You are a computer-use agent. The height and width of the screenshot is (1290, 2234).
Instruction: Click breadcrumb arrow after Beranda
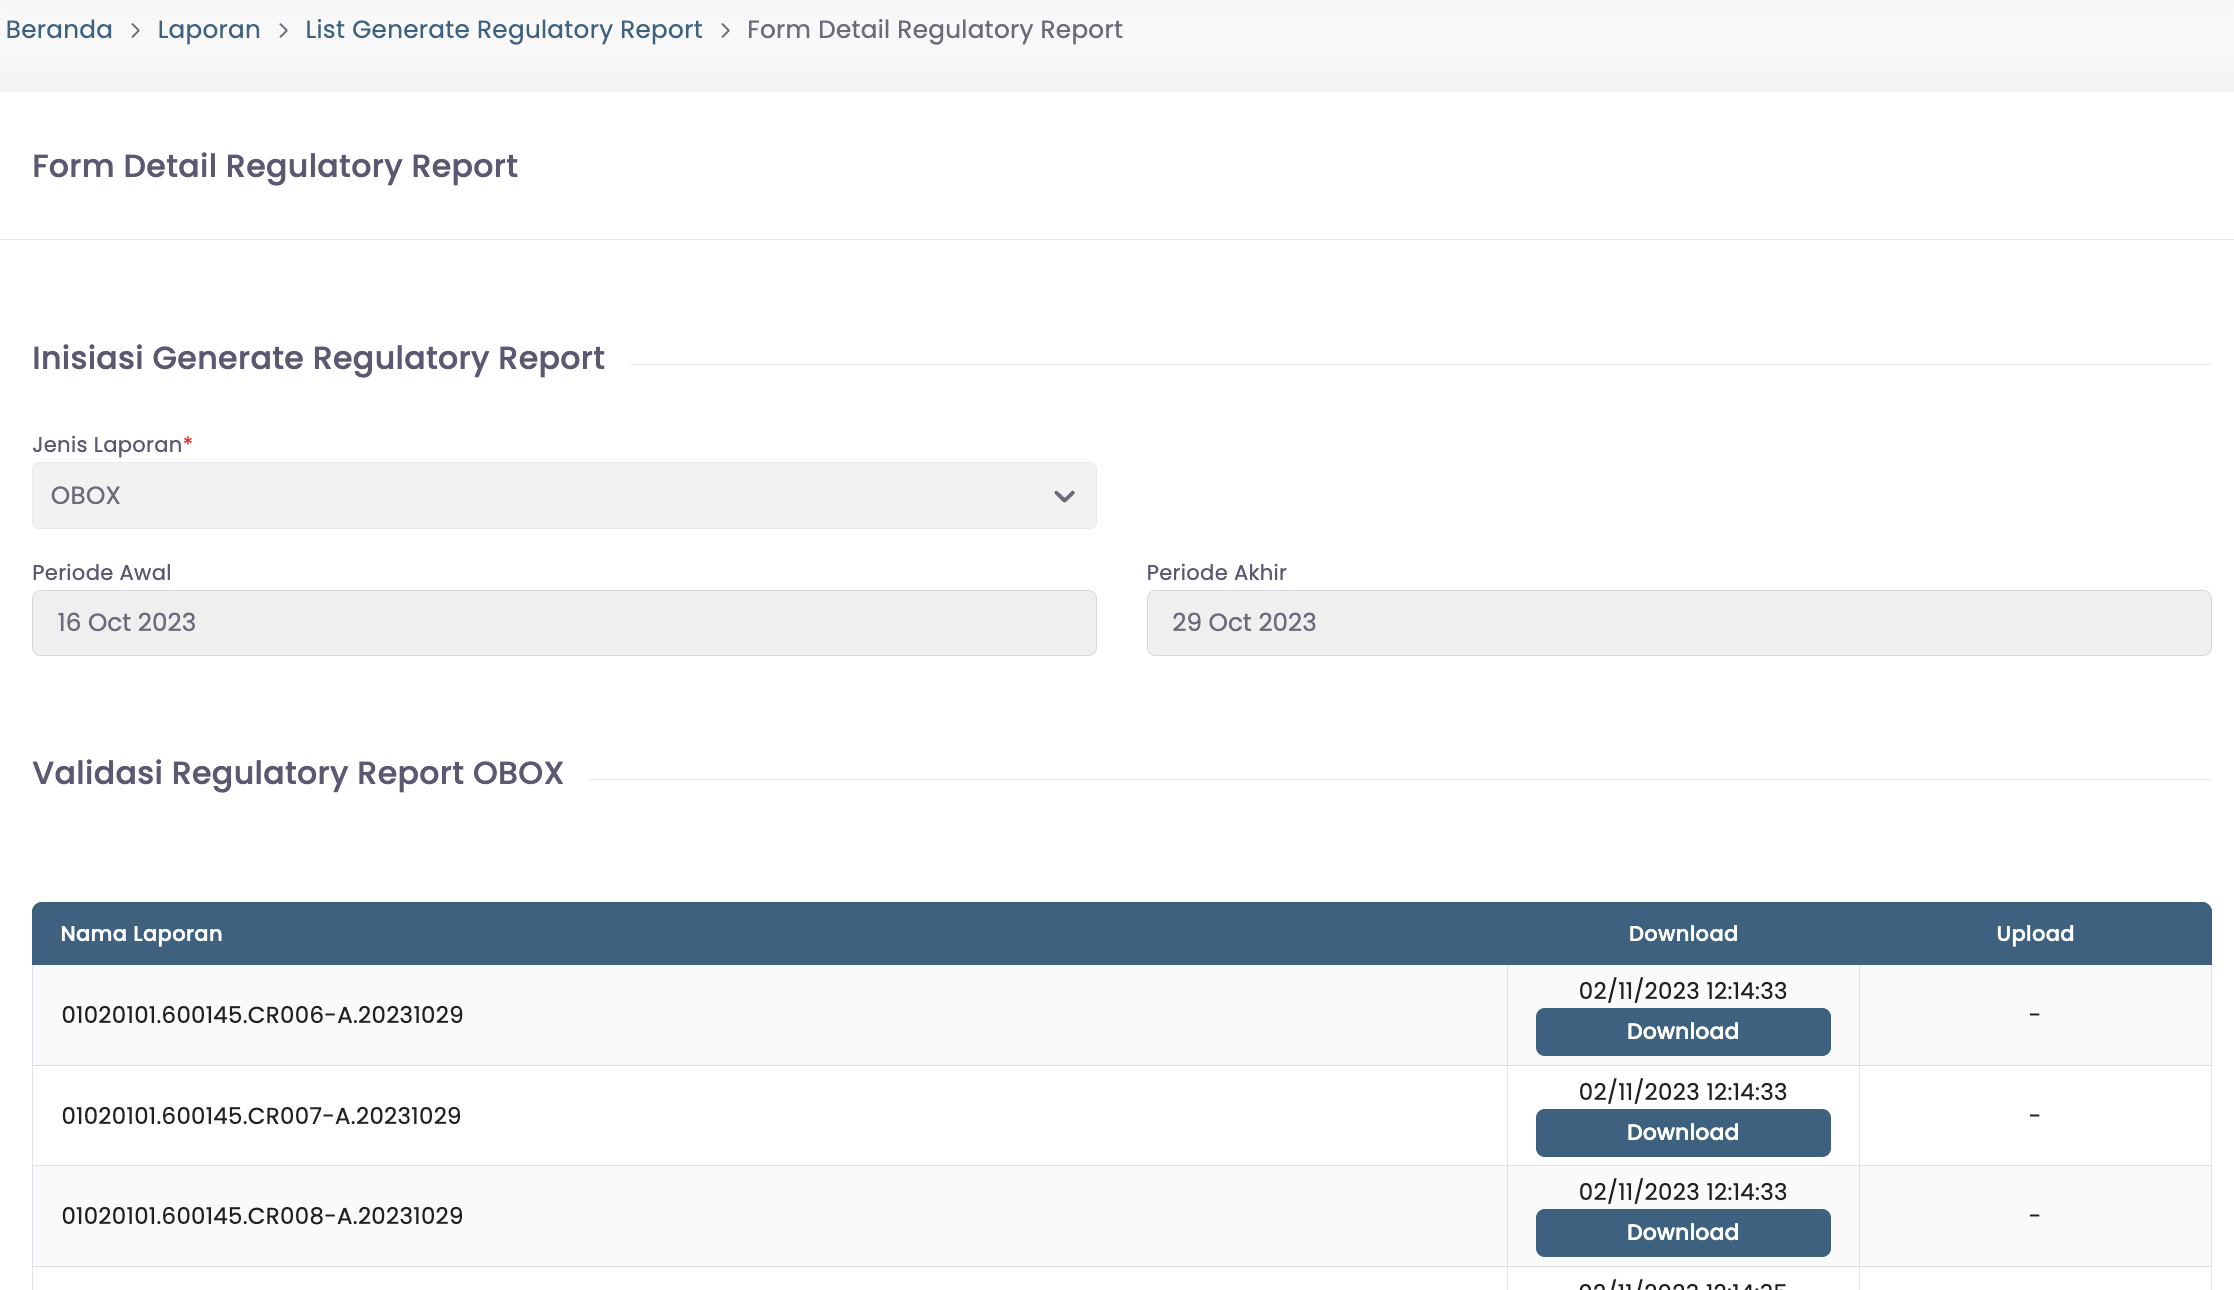pos(135,31)
